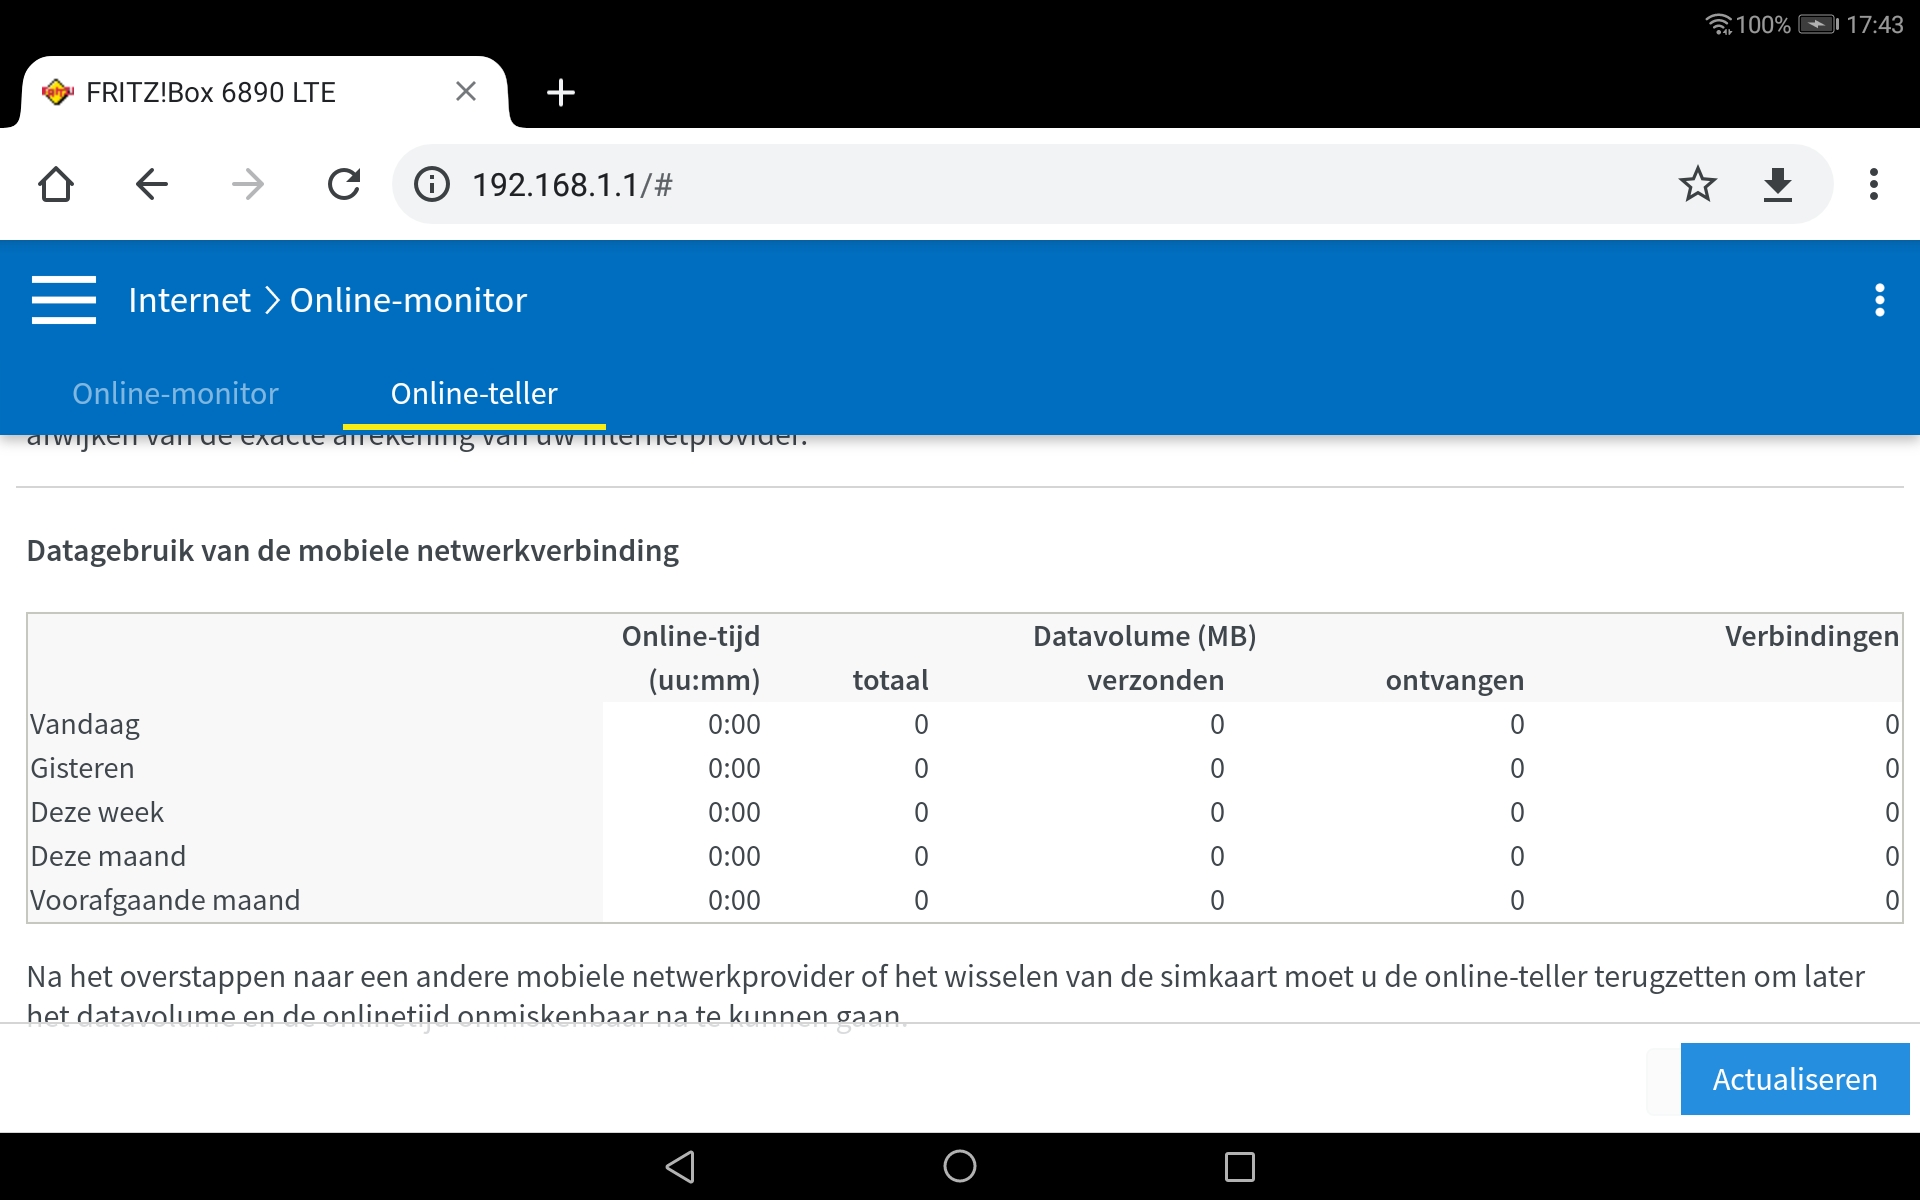Go back with the browser back arrow

click(x=152, y=184)
